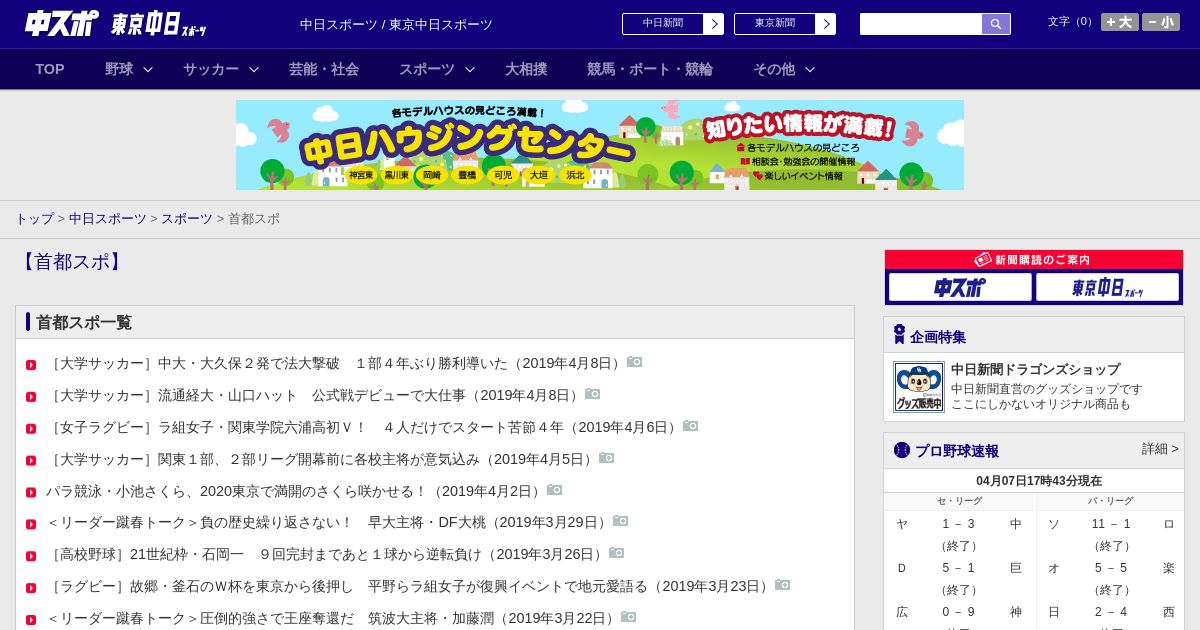Click 04月07日17時43分現在 timestamp
Image resolution: width=1200 pixels, height=630 pixels.
pyautogui.click(x=1039, y=481)
